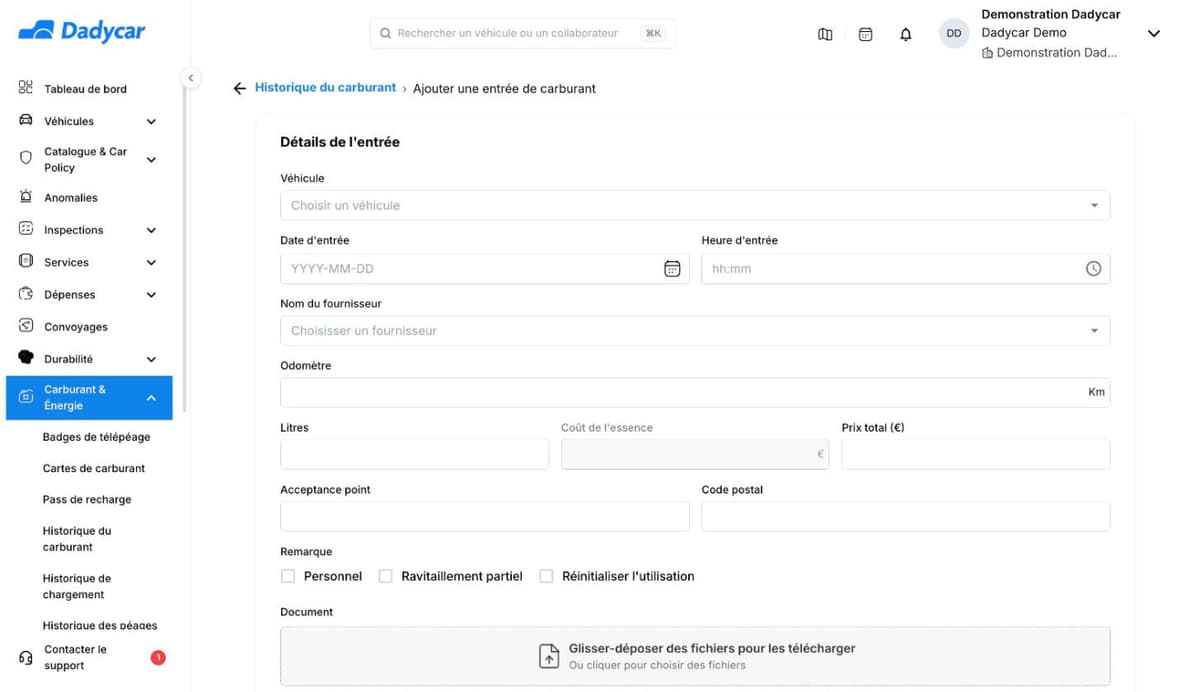Focus the vehicle or collaborator search box

click(522, 33)
